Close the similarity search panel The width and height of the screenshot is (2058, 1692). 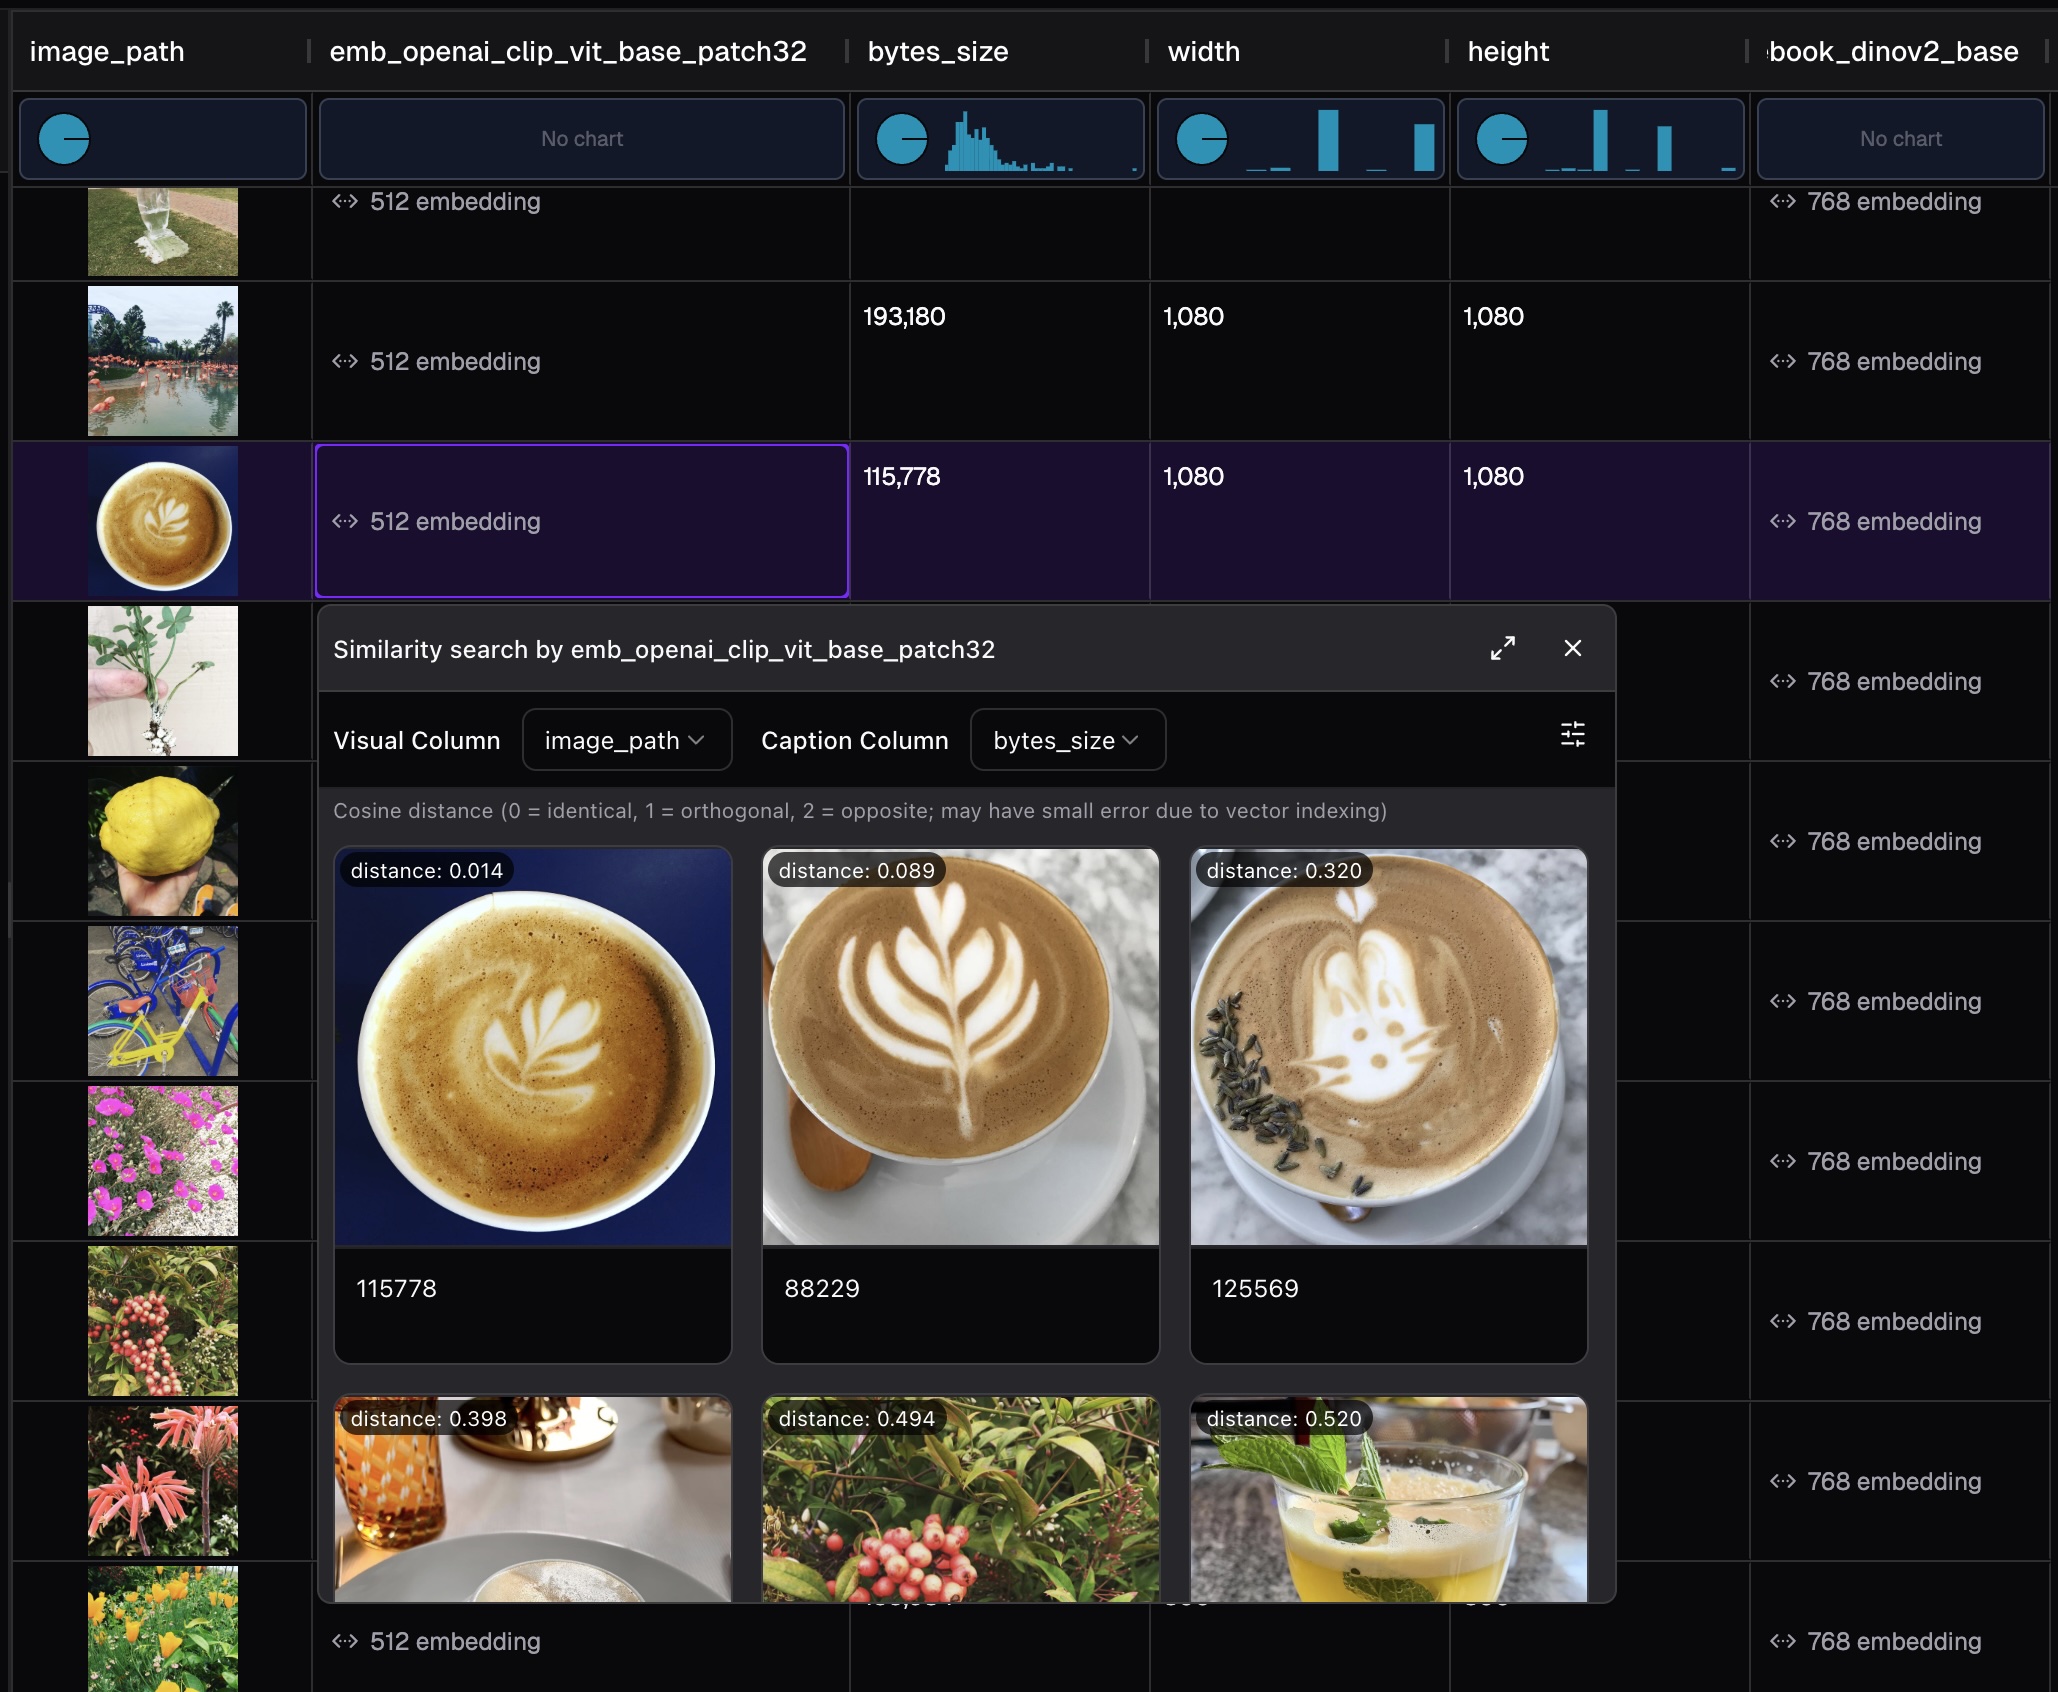click(1572, 648)
